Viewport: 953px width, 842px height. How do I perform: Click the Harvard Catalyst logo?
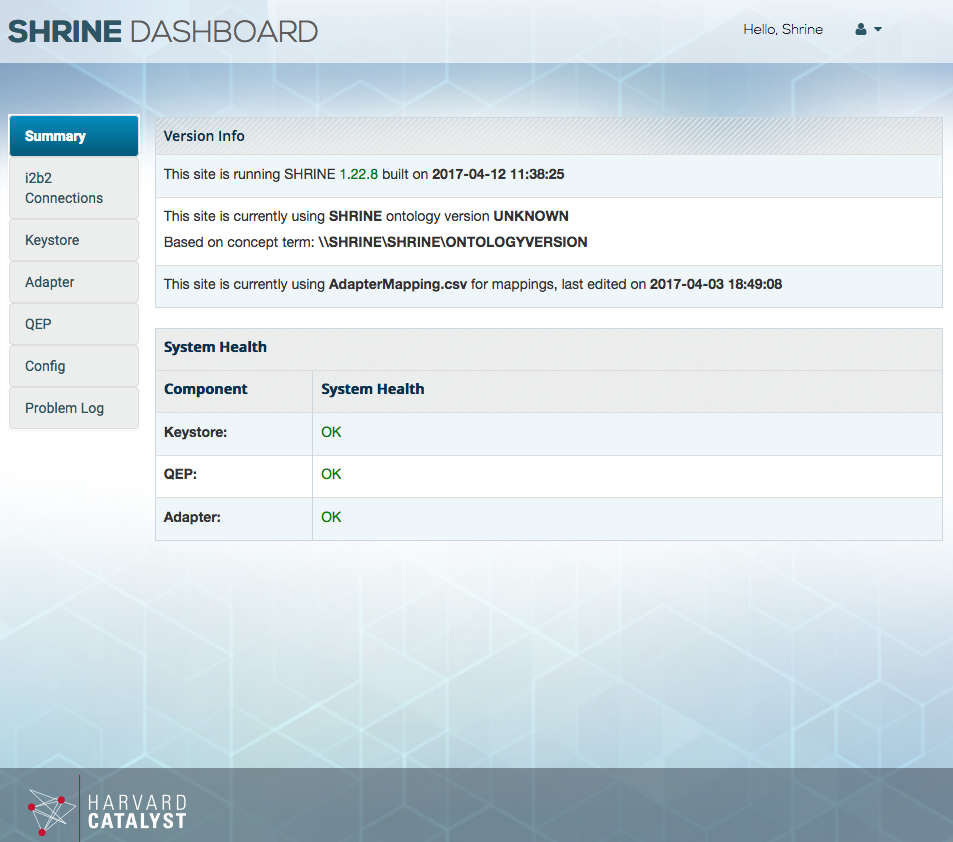(x=107, y=810)
